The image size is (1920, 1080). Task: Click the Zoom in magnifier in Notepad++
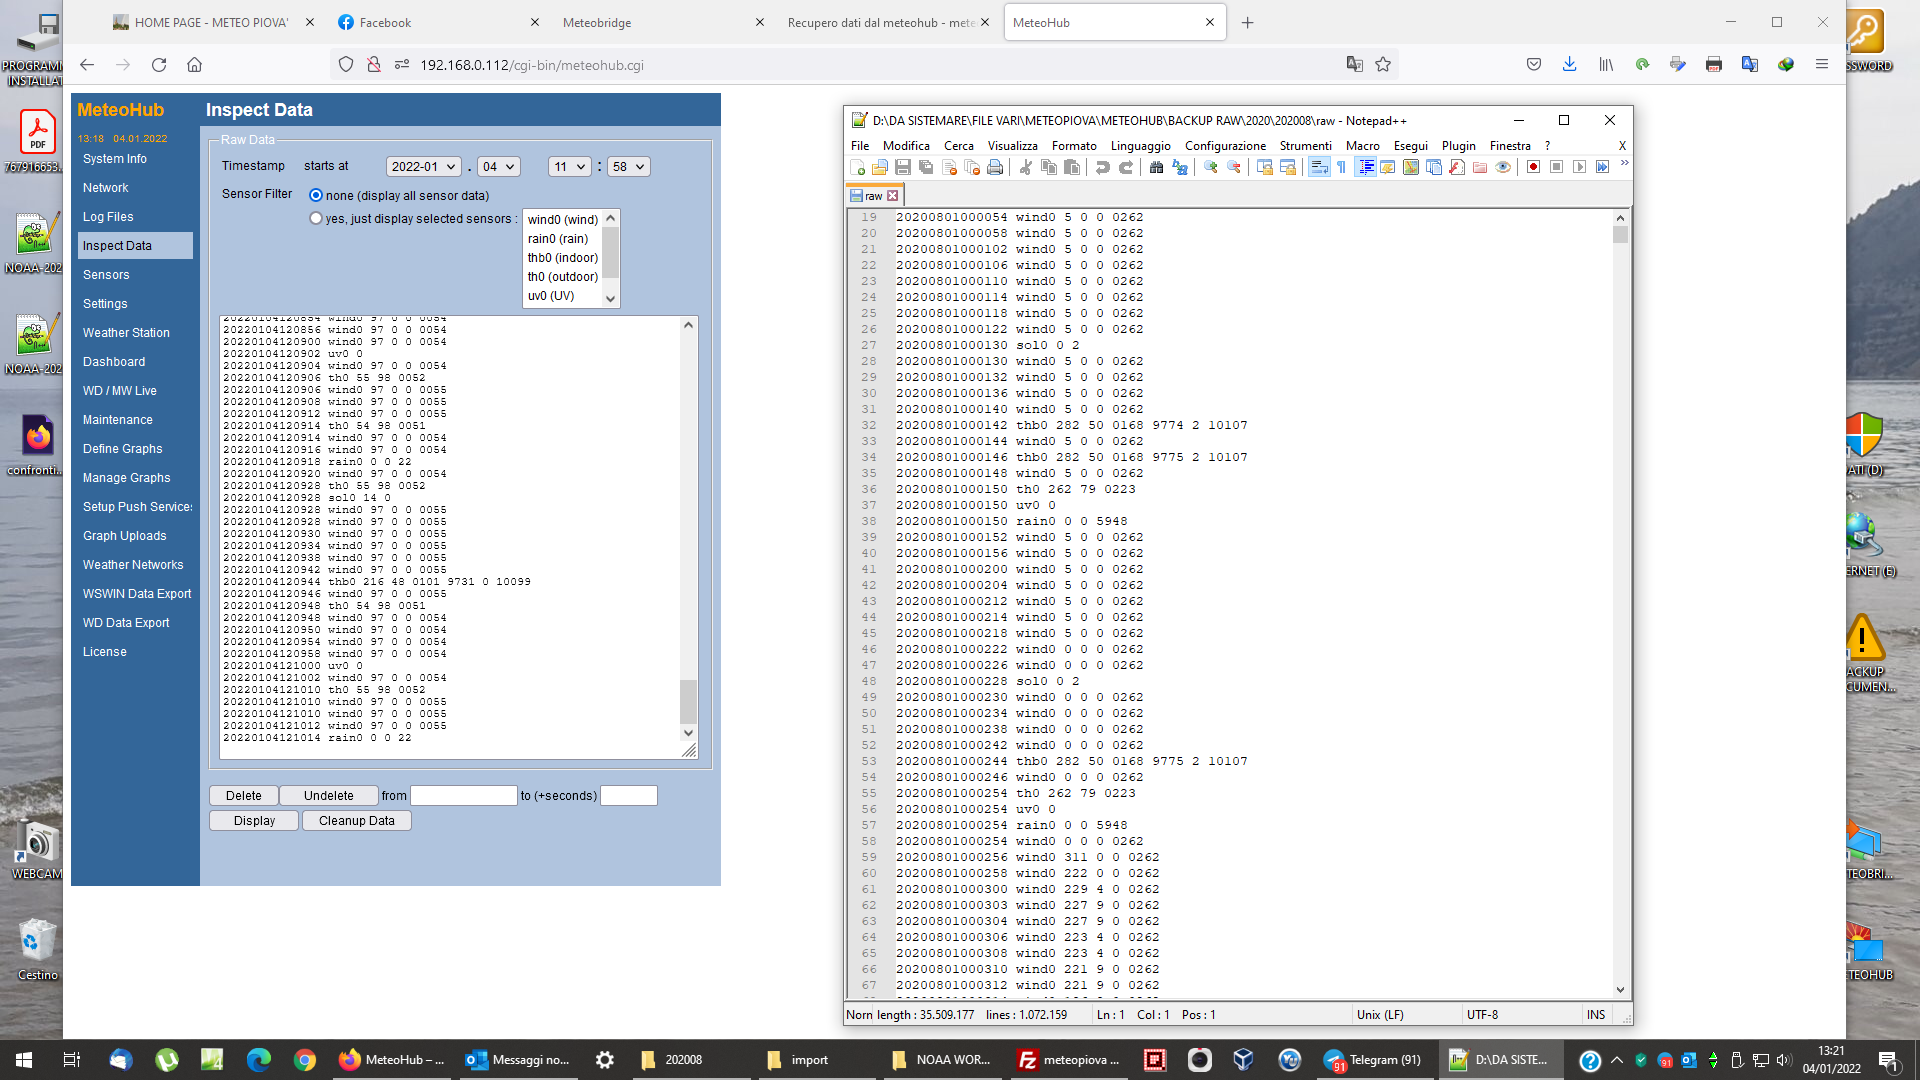(x=1211, y=167)
